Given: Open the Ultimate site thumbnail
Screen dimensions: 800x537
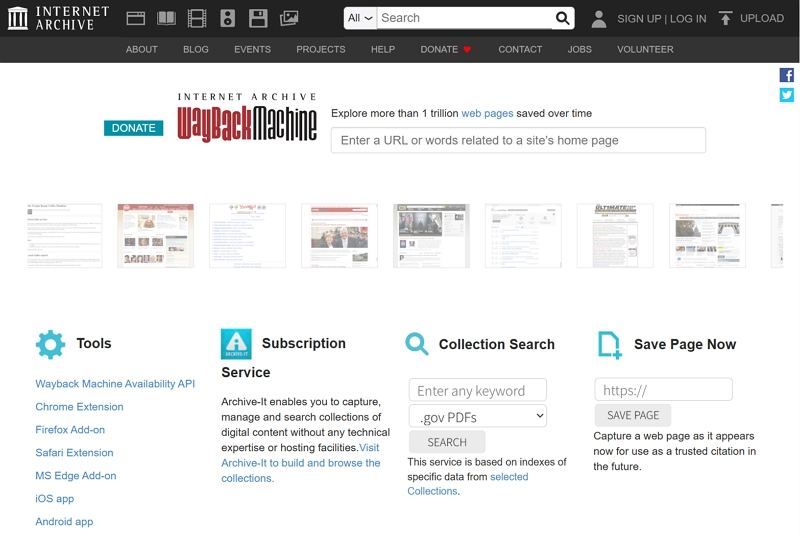Looking at the screenshot, I should click(615, 236).
